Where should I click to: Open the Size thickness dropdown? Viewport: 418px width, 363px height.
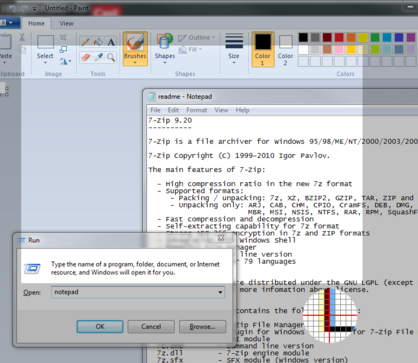[x=234, y=49]
